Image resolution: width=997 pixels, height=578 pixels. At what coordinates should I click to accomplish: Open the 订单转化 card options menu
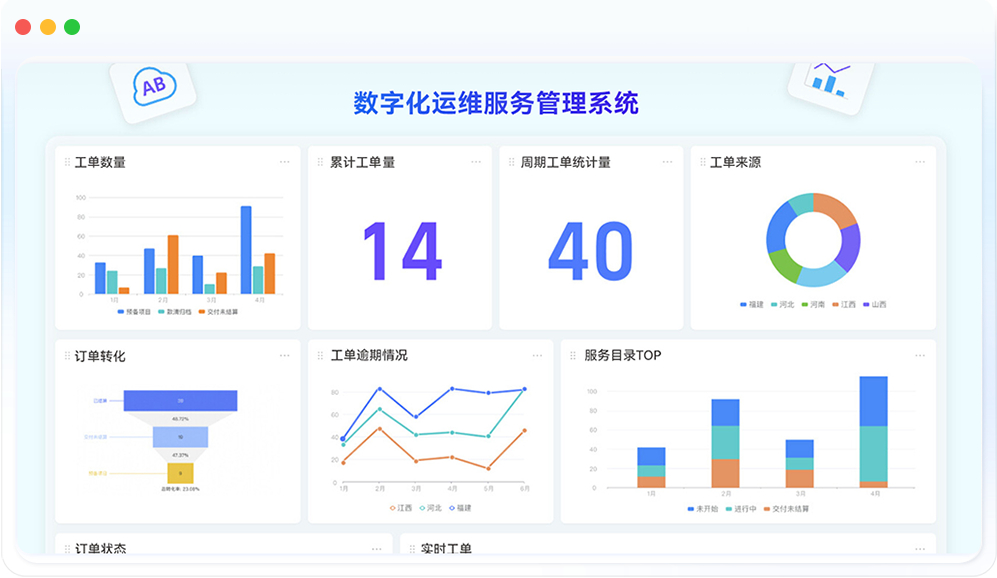tap(284, 355)
